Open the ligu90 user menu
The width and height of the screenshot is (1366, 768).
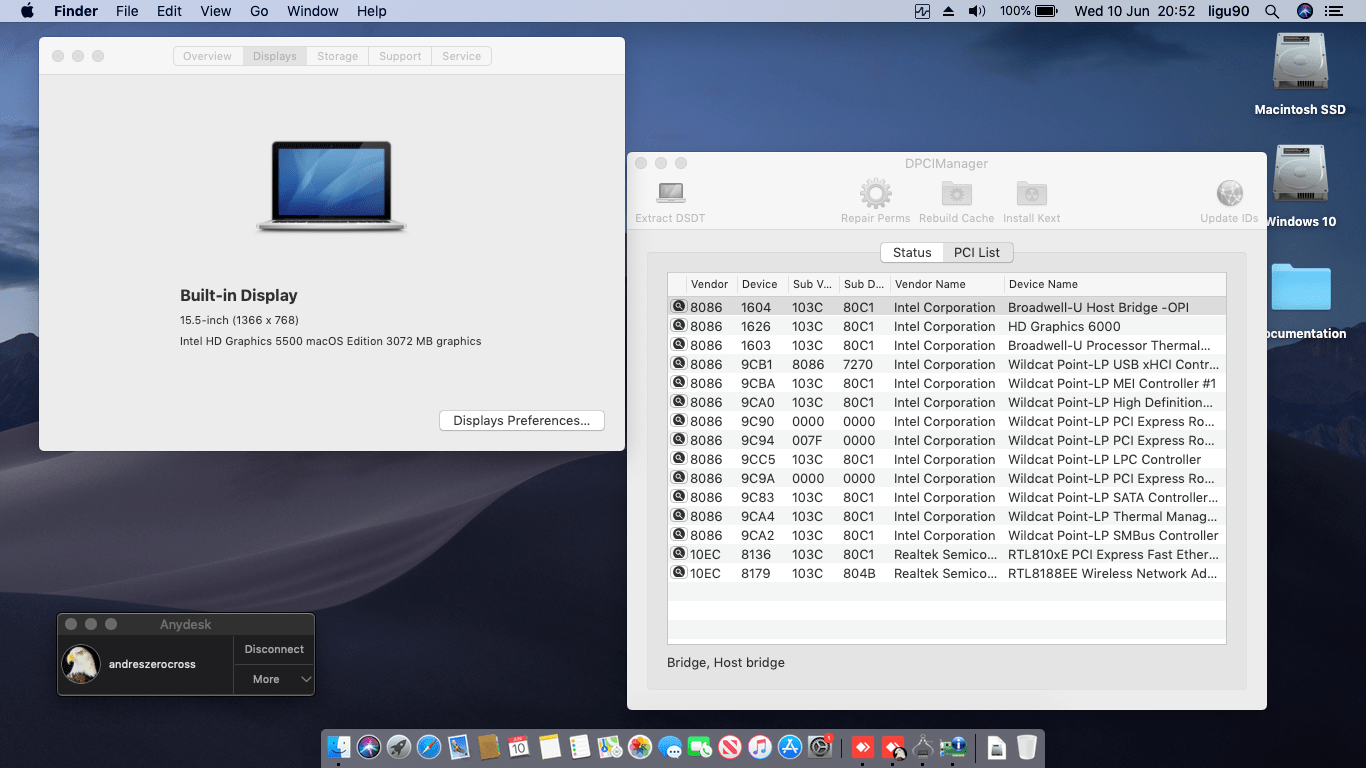tap(1230, 11)
